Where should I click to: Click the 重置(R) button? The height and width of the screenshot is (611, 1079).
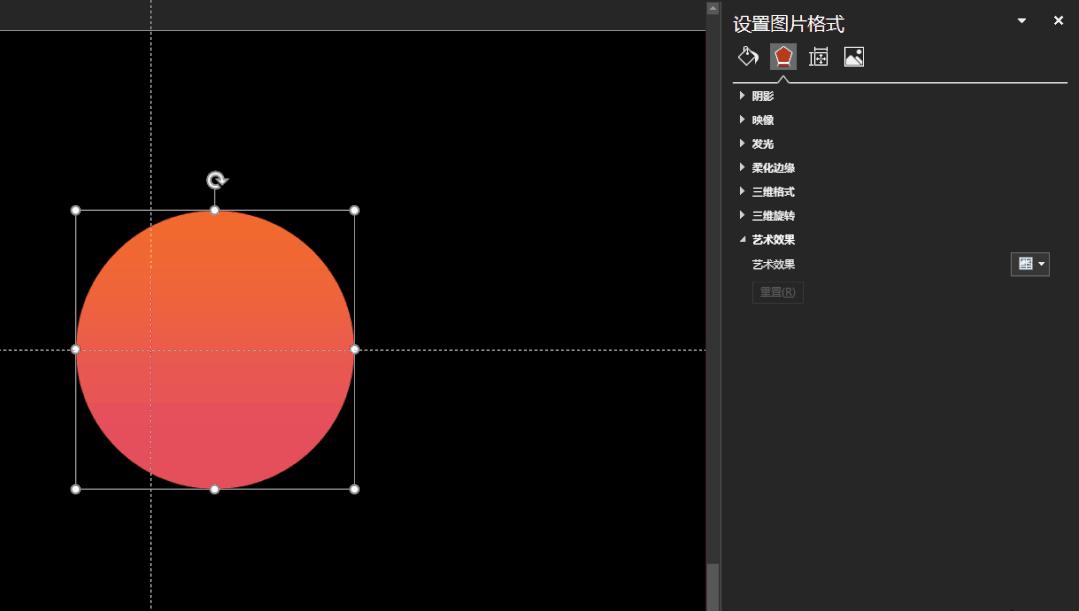(x=778, y=292)
